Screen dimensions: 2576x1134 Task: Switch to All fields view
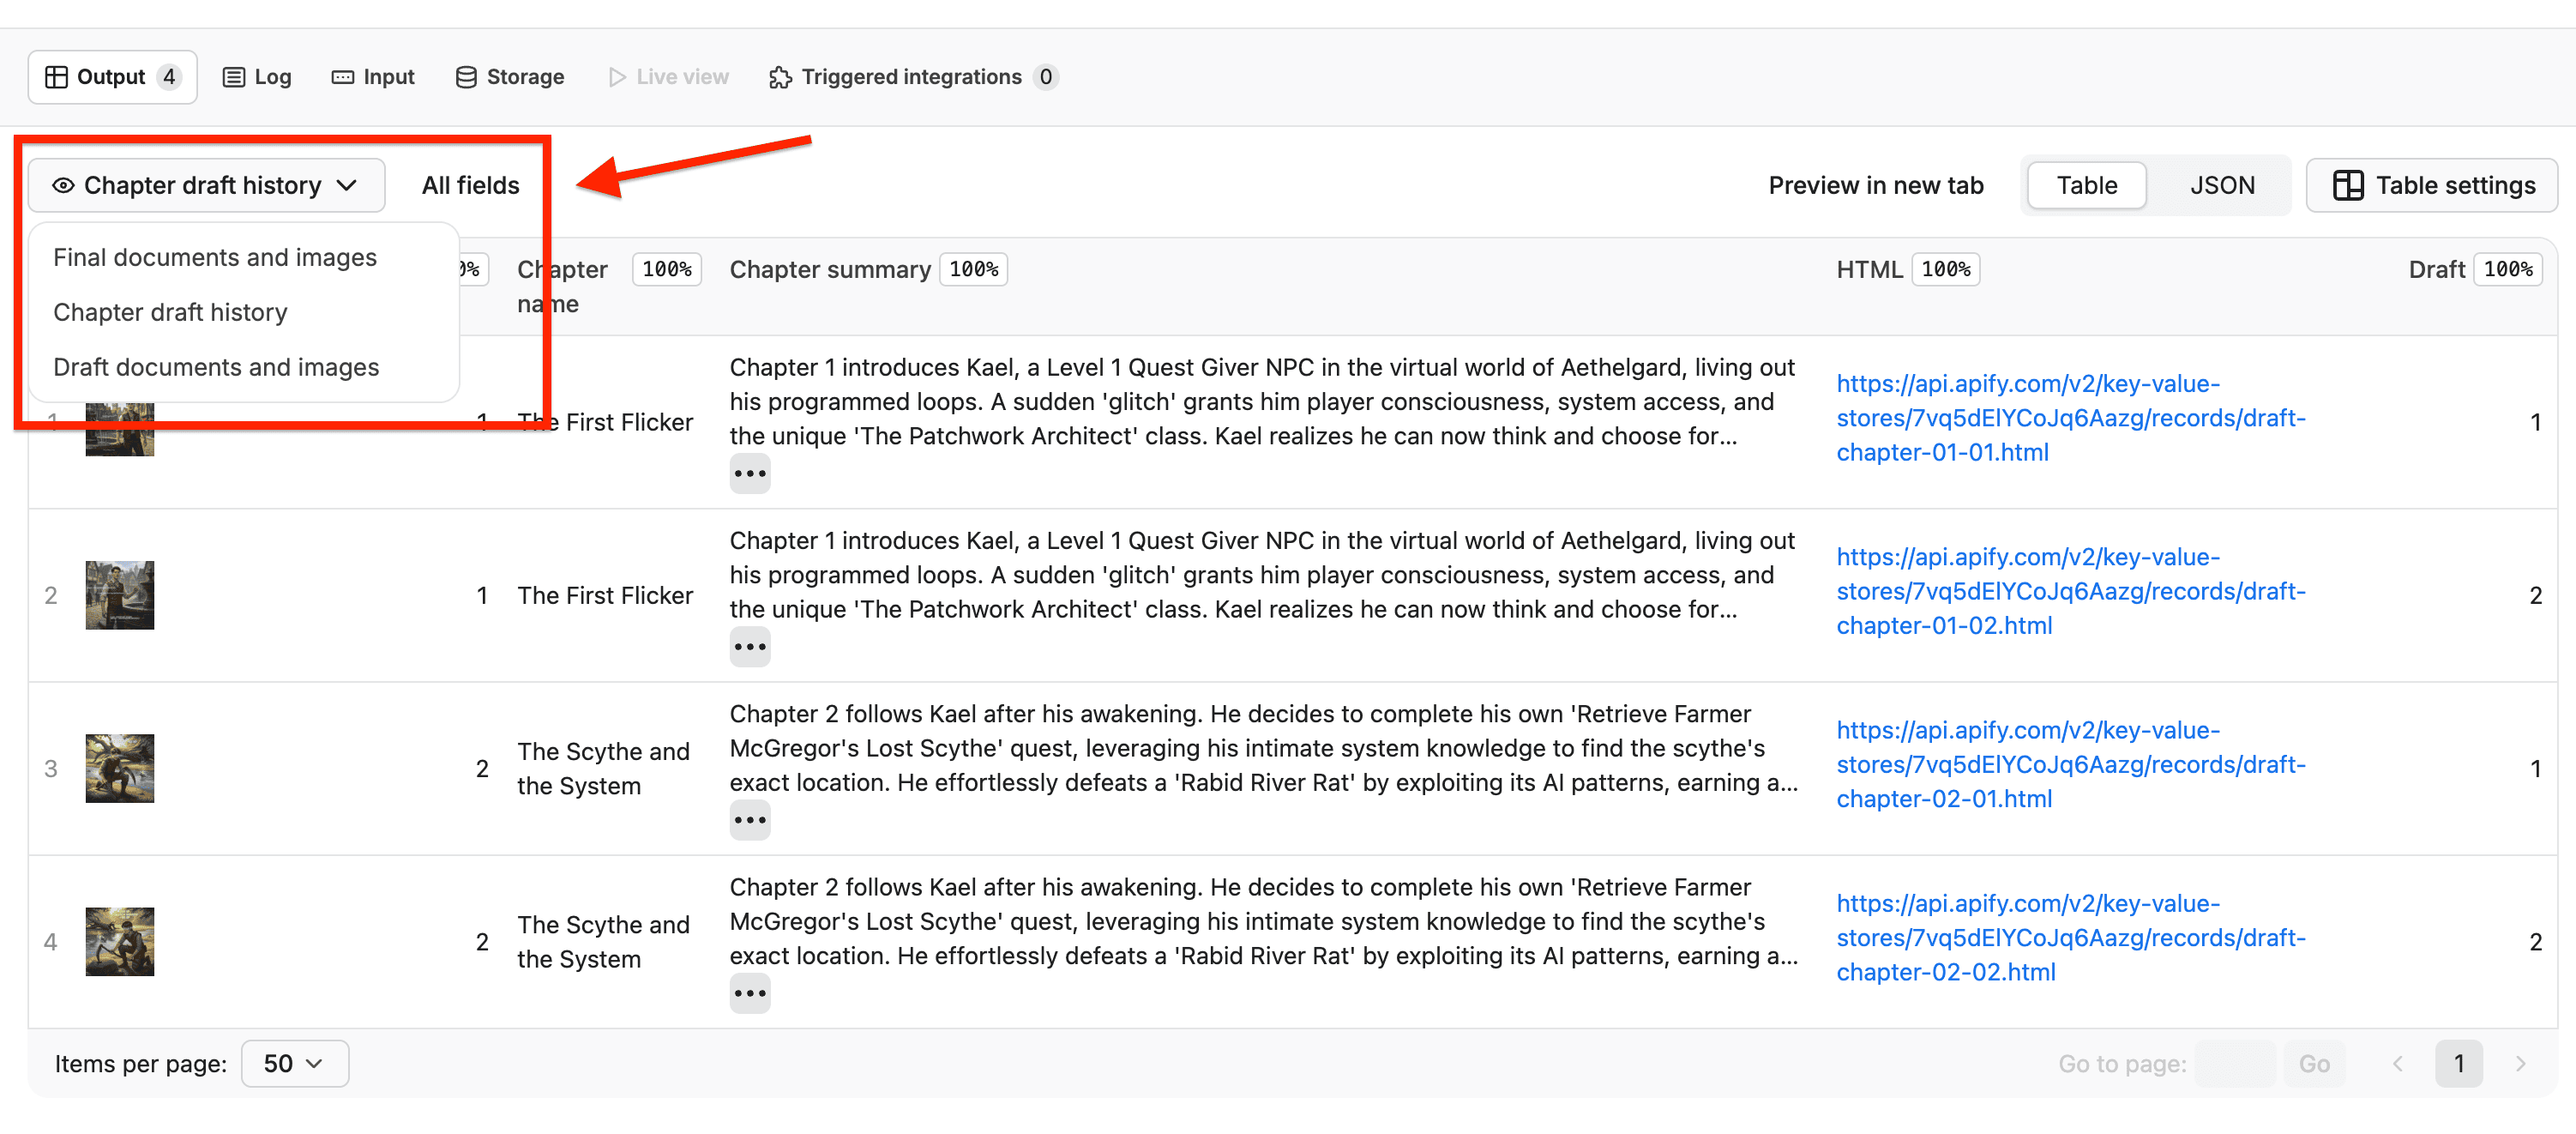point(470,185)
